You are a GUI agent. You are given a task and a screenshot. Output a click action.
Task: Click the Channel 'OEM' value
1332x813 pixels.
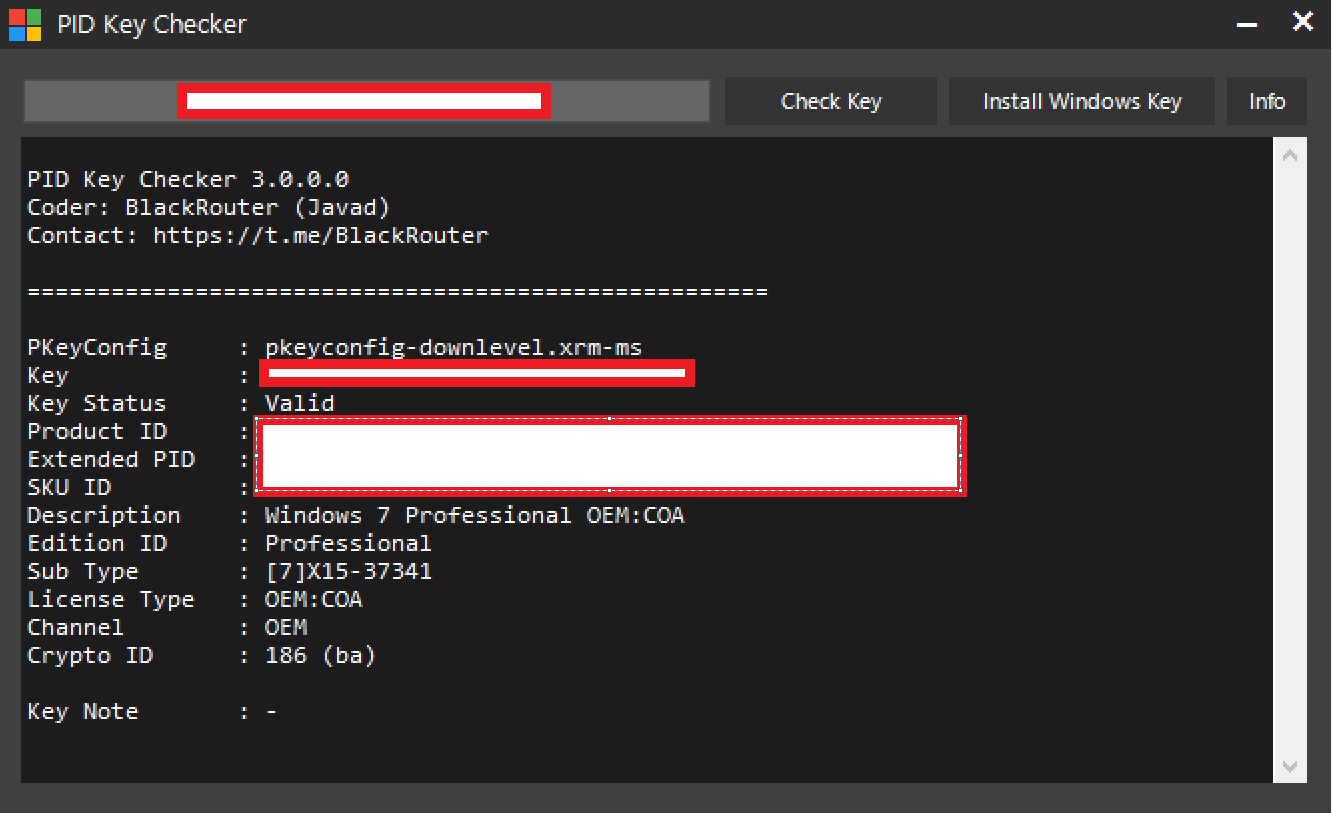[286, 628]
